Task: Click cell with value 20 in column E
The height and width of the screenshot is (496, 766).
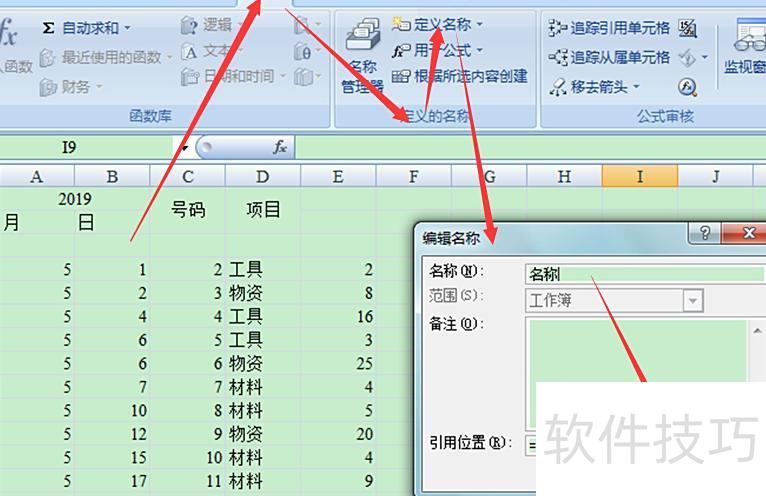Action: click(338, 433)
